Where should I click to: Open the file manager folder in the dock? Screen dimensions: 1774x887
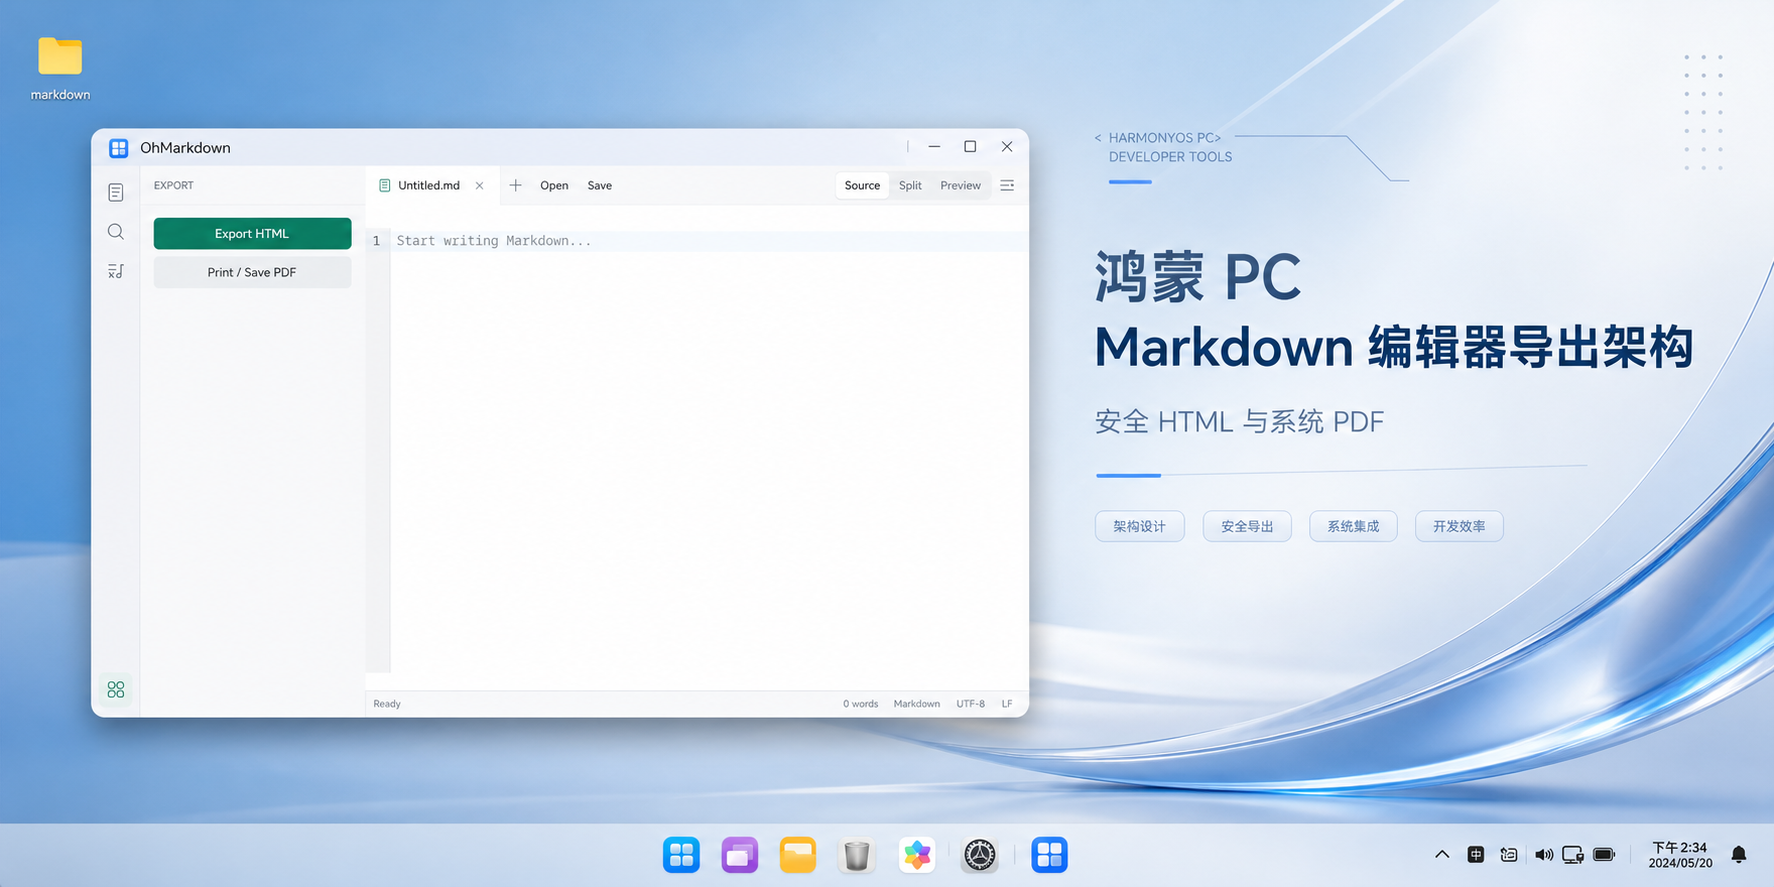(x=798, y=855)
